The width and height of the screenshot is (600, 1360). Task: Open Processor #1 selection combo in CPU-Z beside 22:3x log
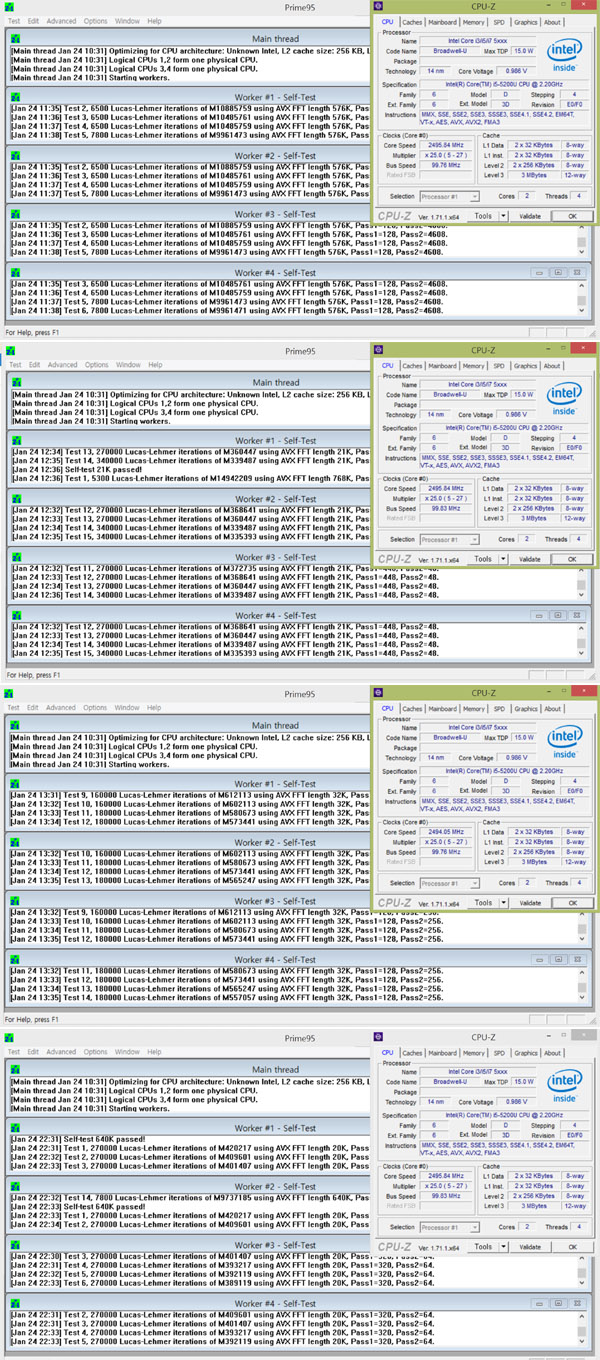[449, 1227]
